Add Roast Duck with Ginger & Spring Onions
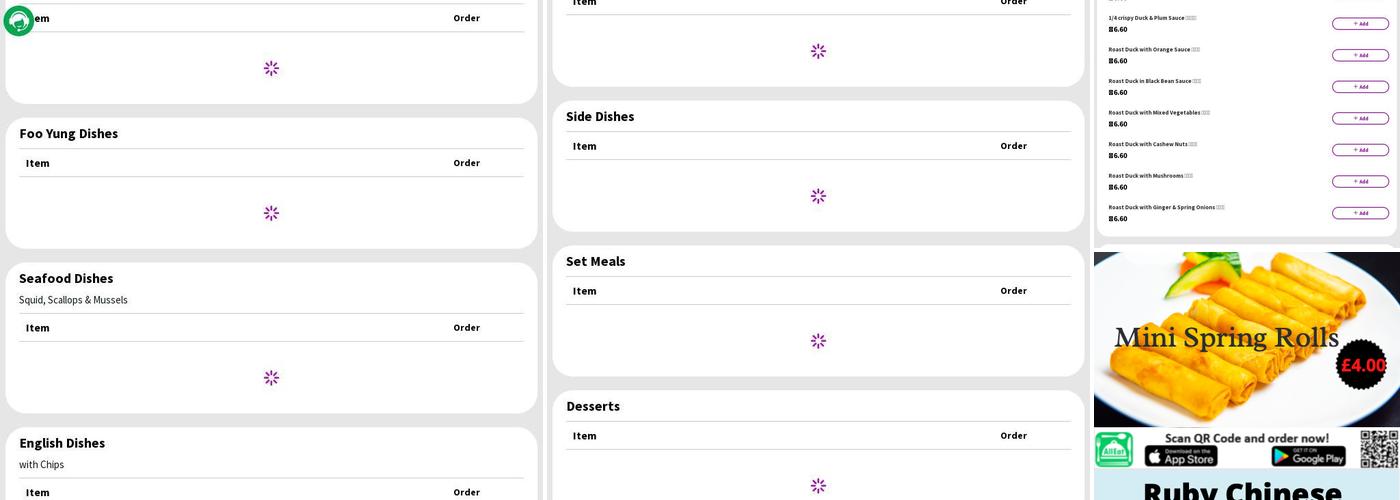 pos(1360,213)
